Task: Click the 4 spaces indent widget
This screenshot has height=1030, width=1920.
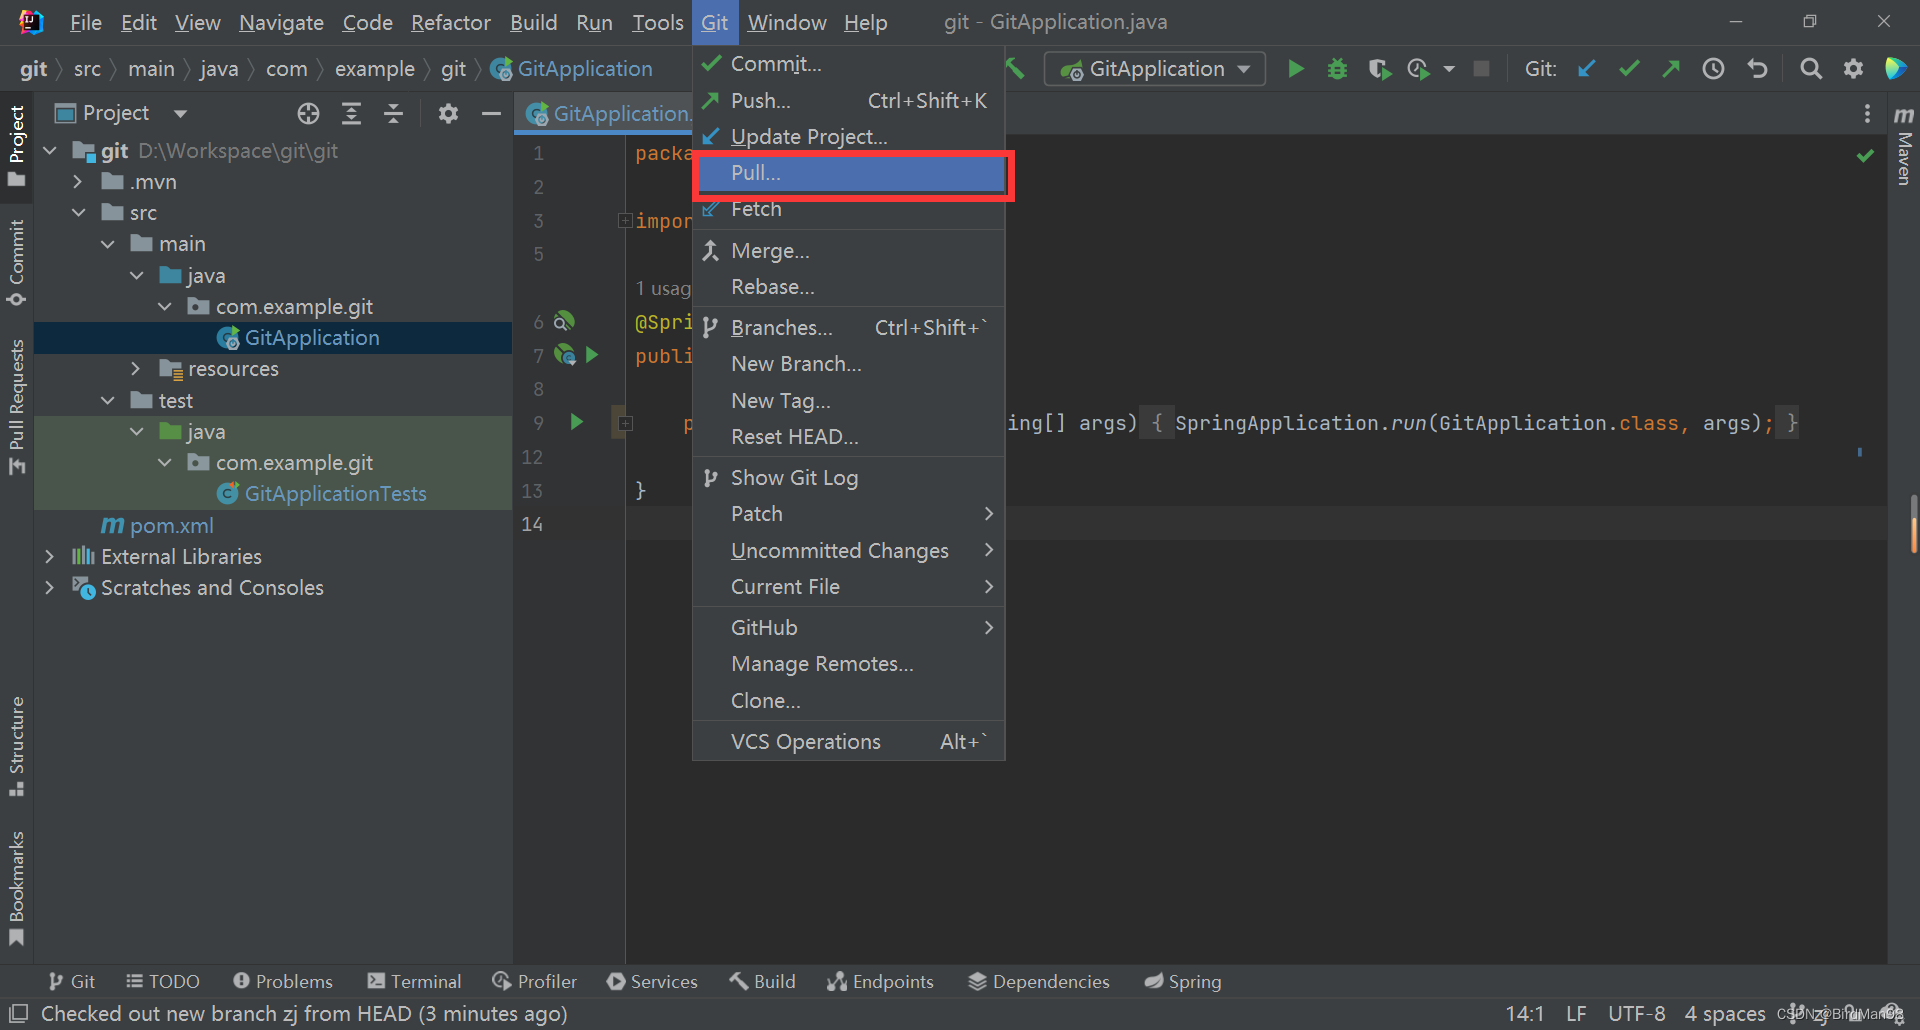Action: 1725,1014
